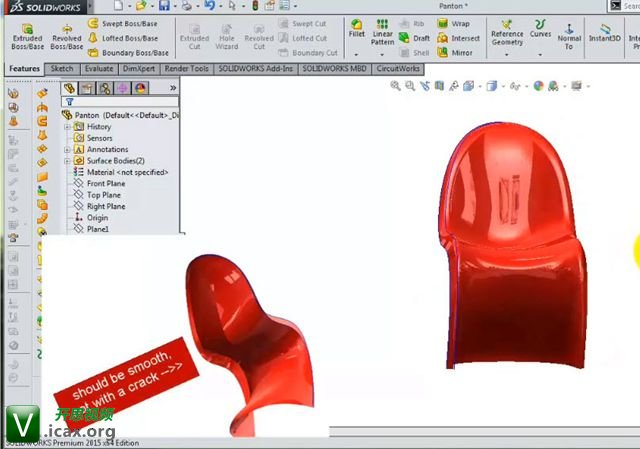Viewport: 640px width, 449px height.
Task: Choose Lofted Boss/Base feature
Action: click(x=123, y=38)
